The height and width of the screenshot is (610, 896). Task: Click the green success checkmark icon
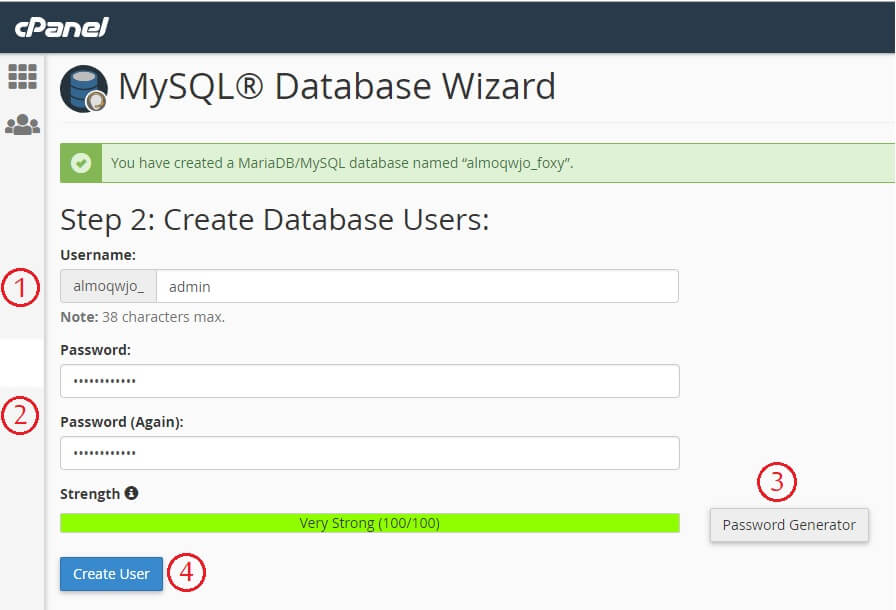(x=81, y=163)
